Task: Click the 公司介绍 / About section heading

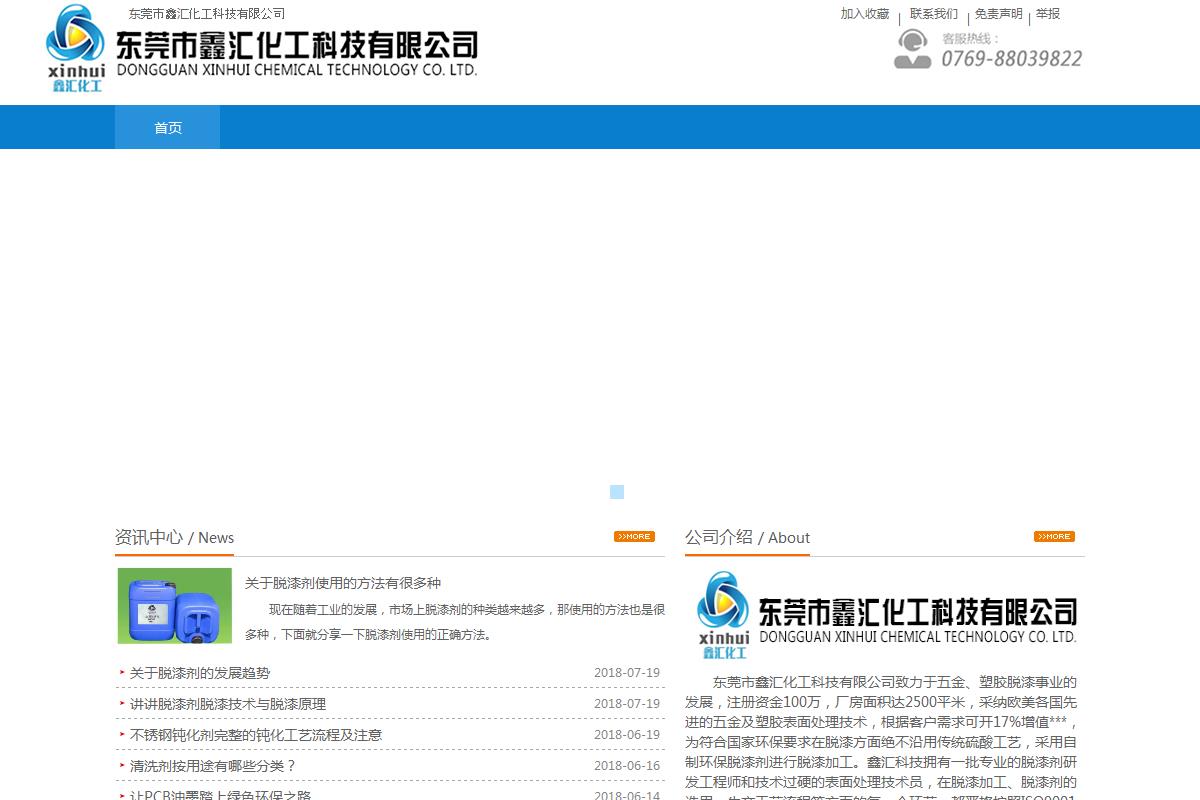Action: coord(747,538)
